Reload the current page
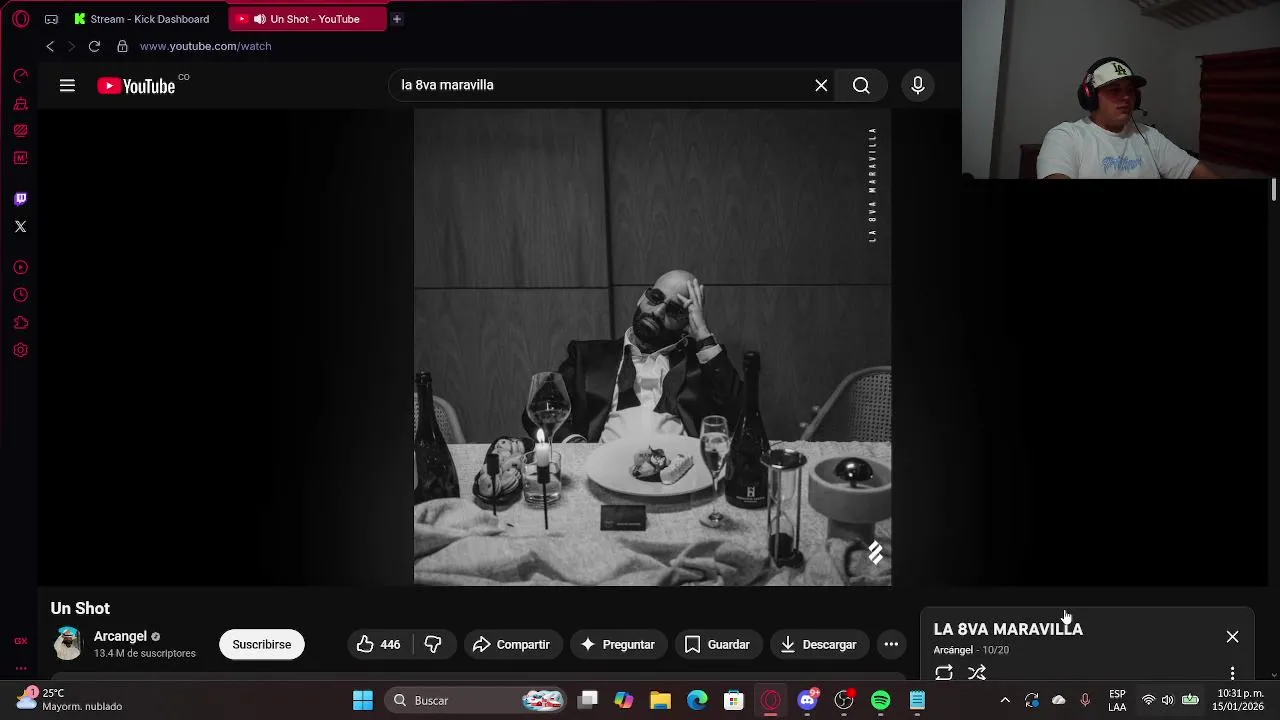Image resolution: width=1280 pixels, height=720 pixels. coord(94,46)
